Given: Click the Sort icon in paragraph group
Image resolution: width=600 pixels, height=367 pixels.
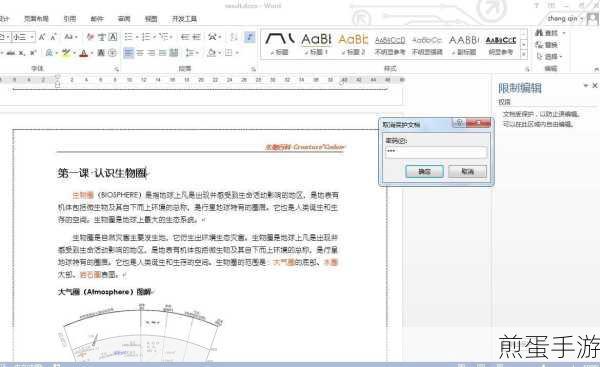Looking at the screenshot, I should pyautogui.click(x=234, y=37).
